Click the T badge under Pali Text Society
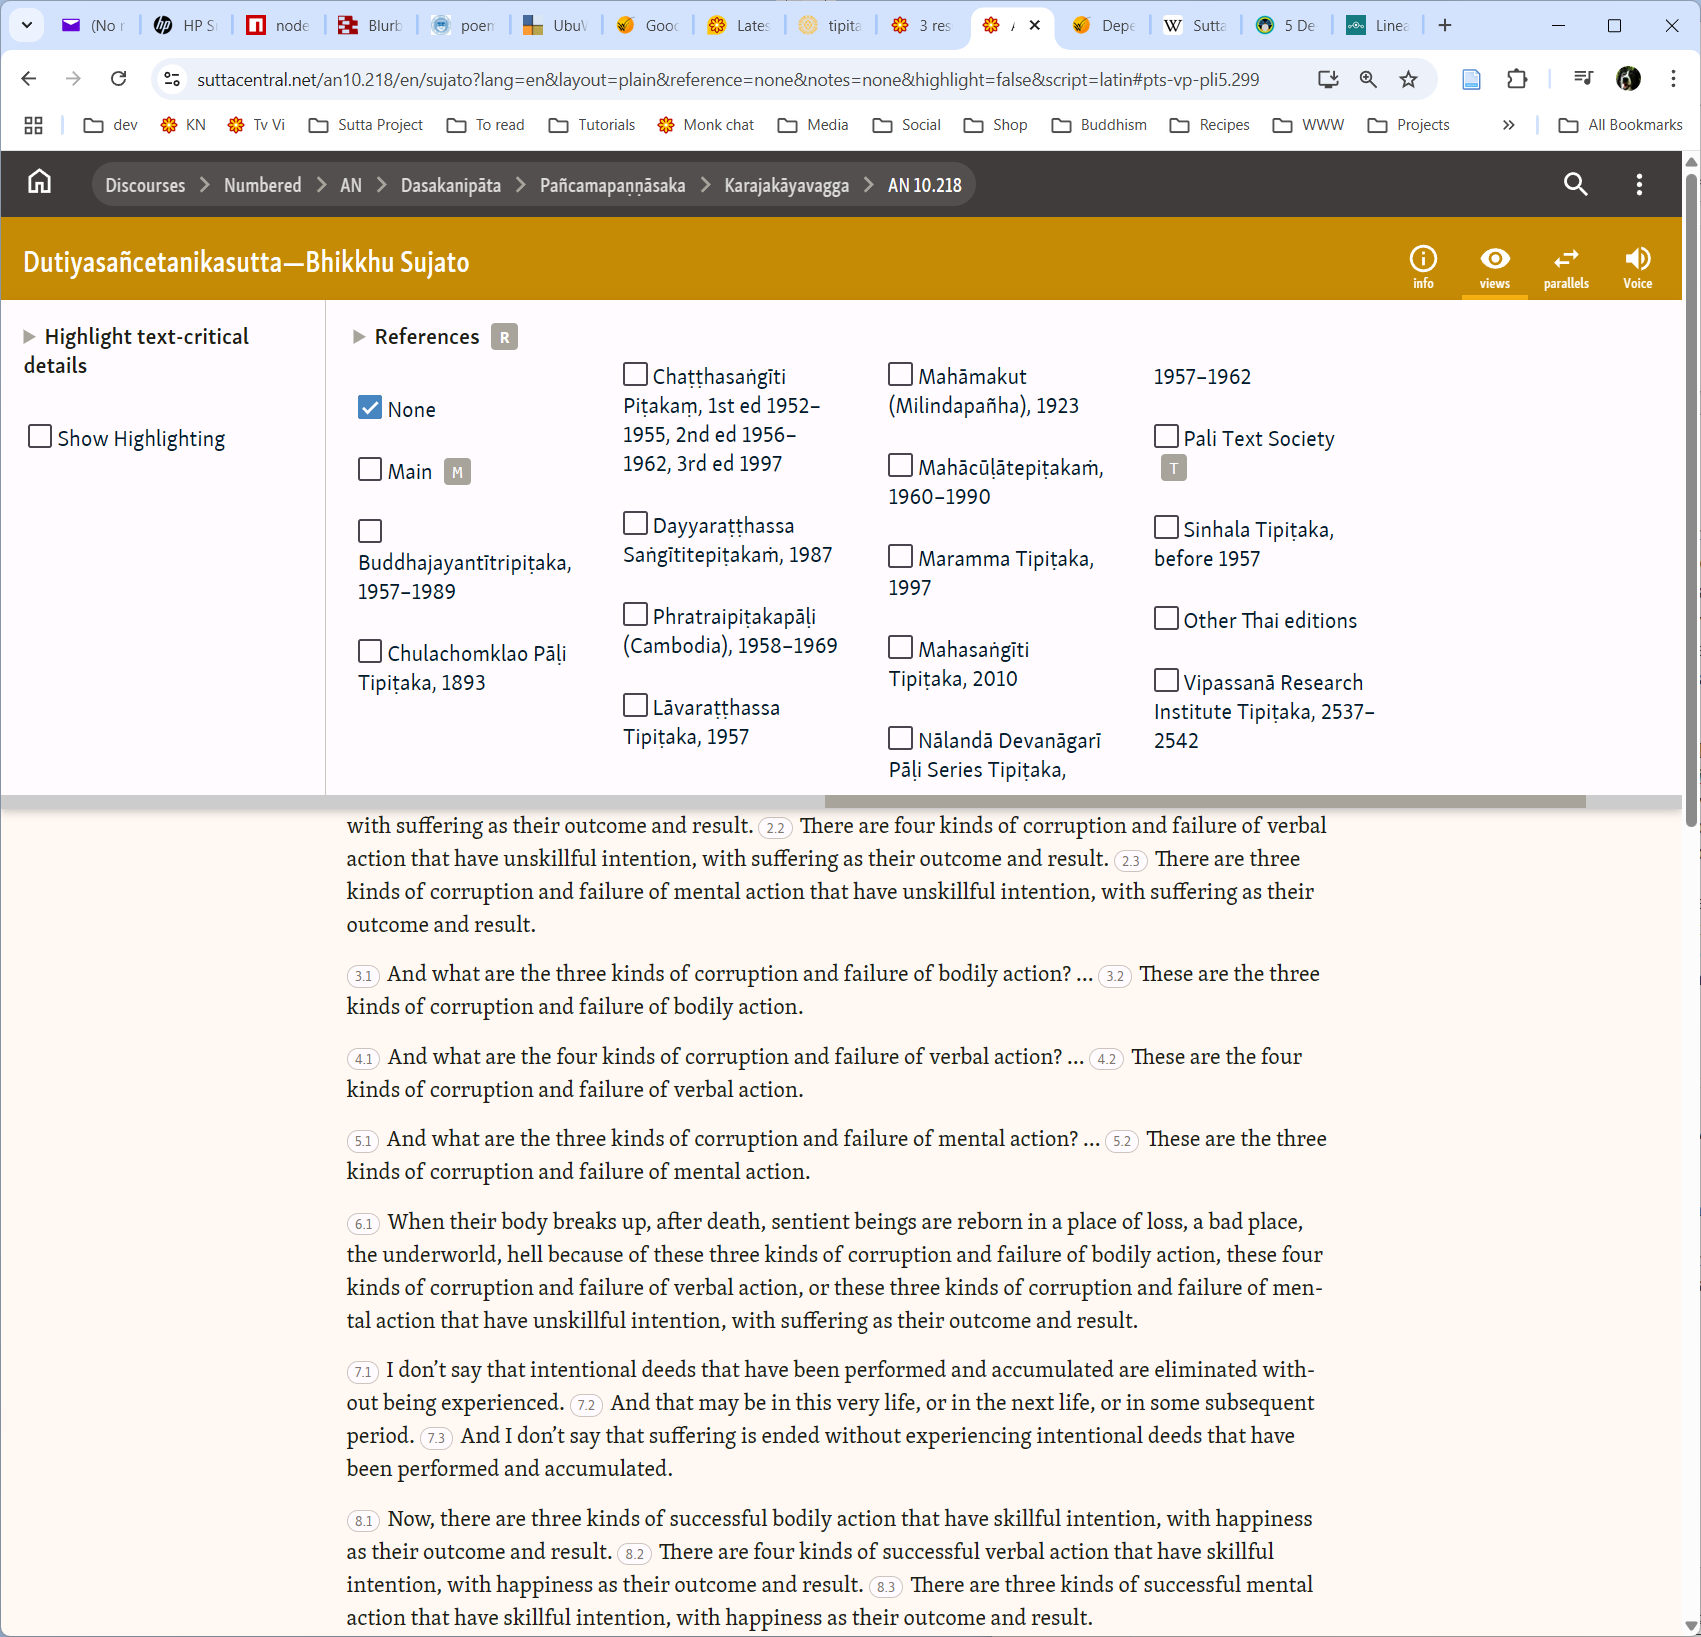The image size is (1701, 1637). pyautogui.click(x=1173, y=468)
